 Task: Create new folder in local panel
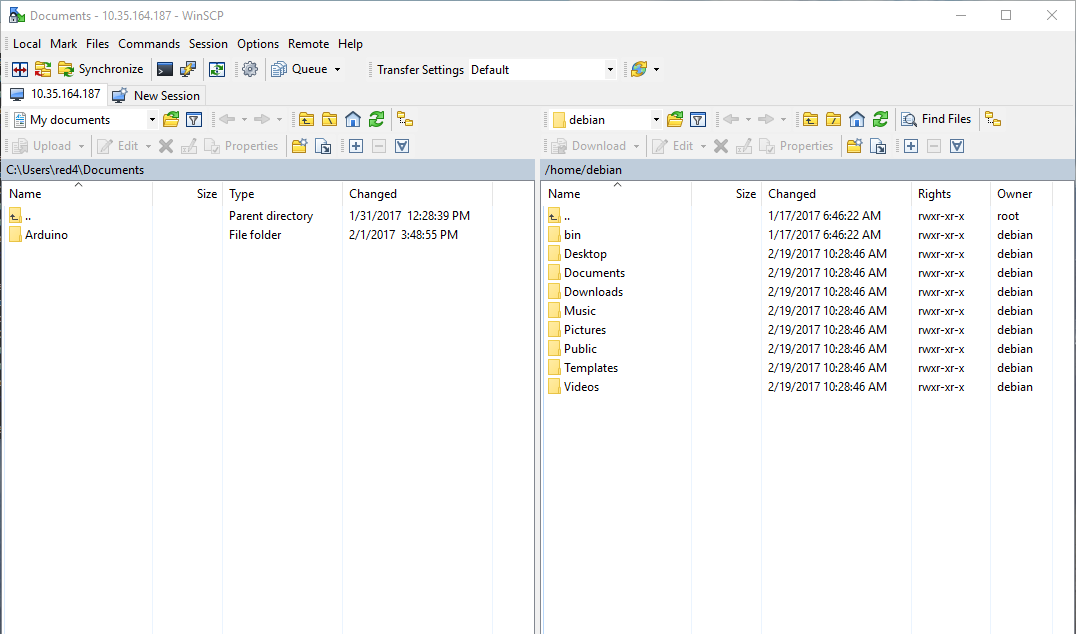pyautogui.click(x=299, y=146)
